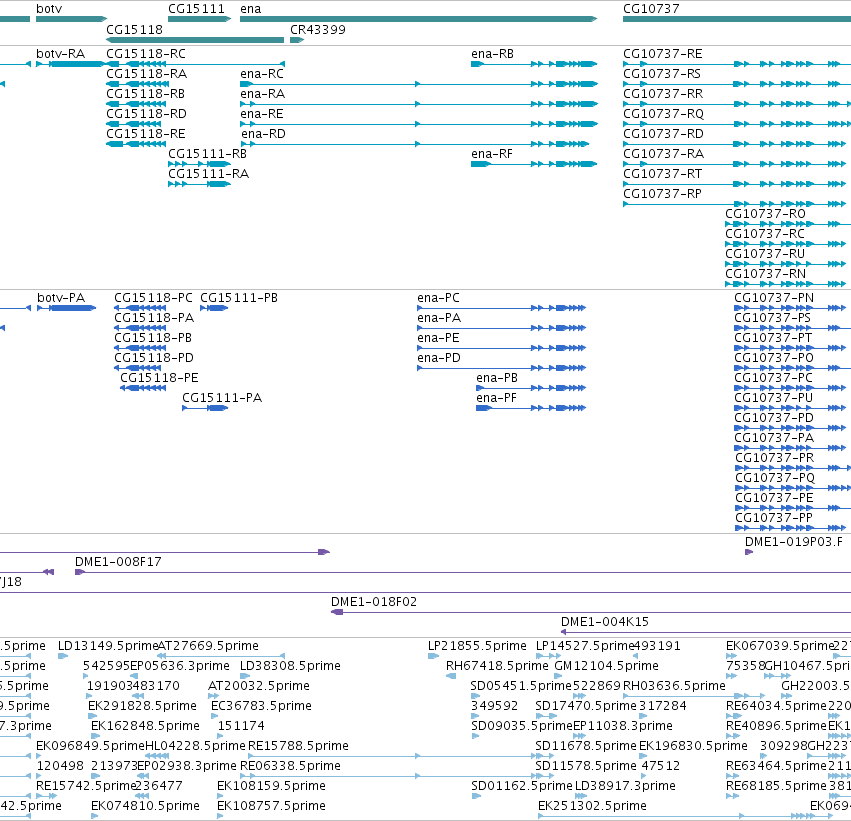Image resolution: width=851 pixels, height=821 pixels.
Task: Click the ena-PA protein label
Action: (x=439, y=318)
